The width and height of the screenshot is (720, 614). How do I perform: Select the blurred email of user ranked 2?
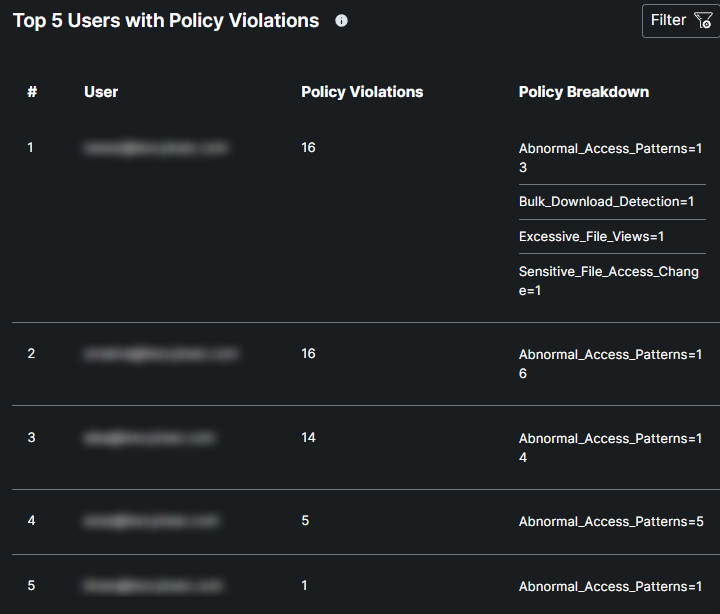[161, 354]
